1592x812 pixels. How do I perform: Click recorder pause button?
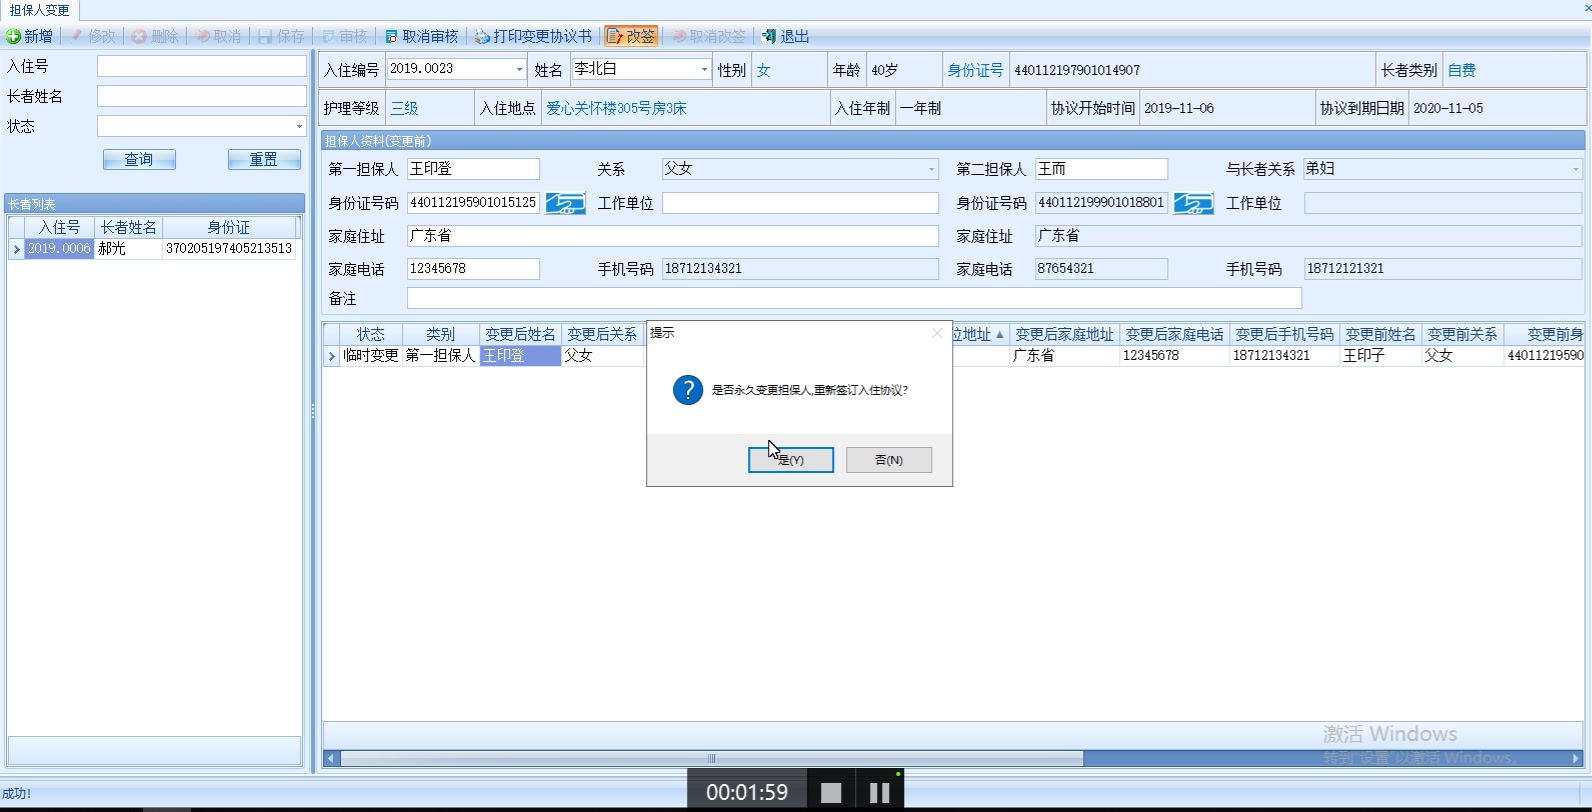click(880, 792)
